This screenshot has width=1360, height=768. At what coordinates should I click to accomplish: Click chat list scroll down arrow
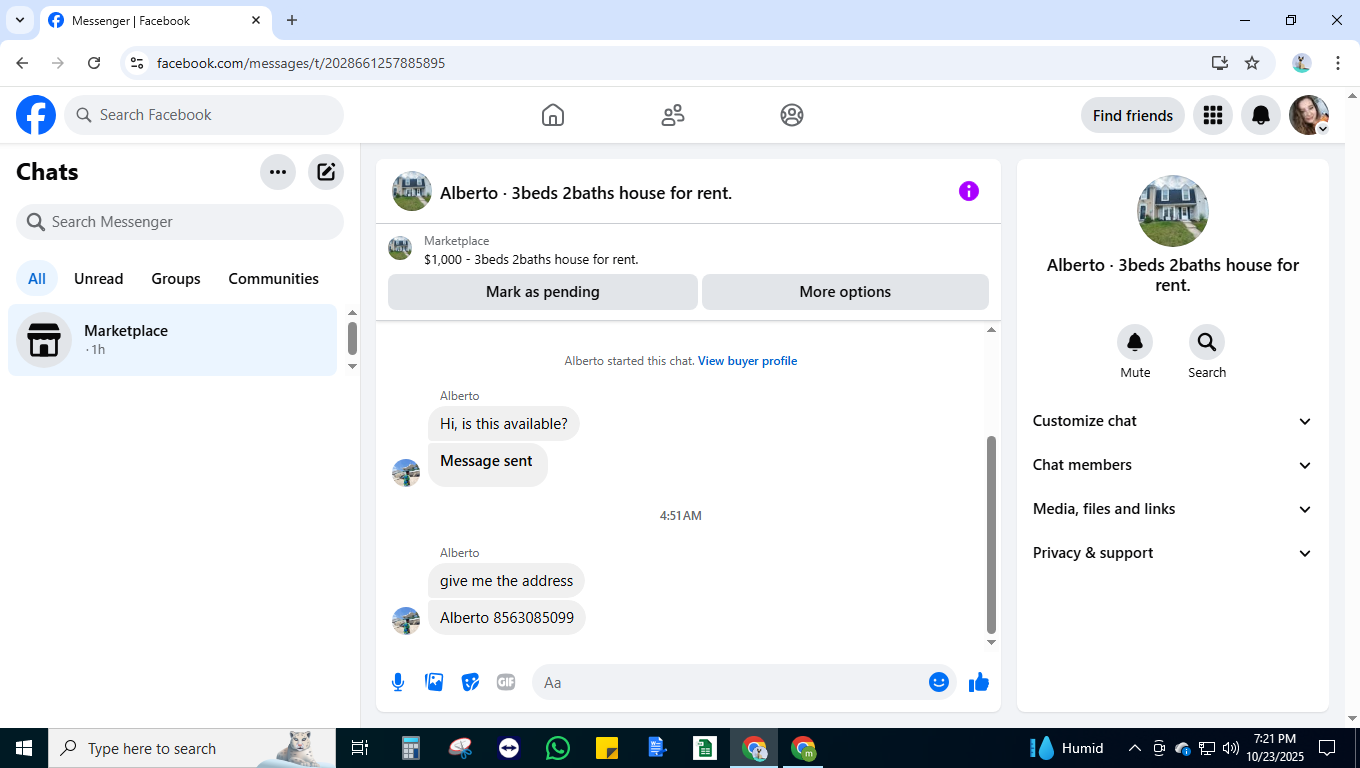coord(352,366)
